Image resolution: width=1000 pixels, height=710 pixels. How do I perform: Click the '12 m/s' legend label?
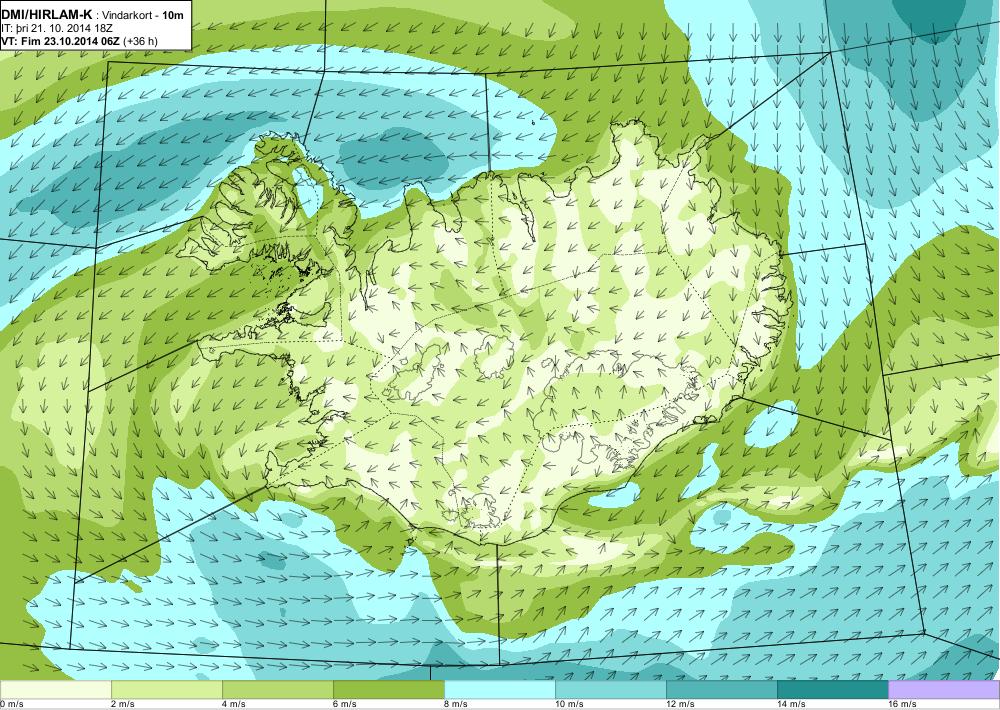(x=680, y=704)
